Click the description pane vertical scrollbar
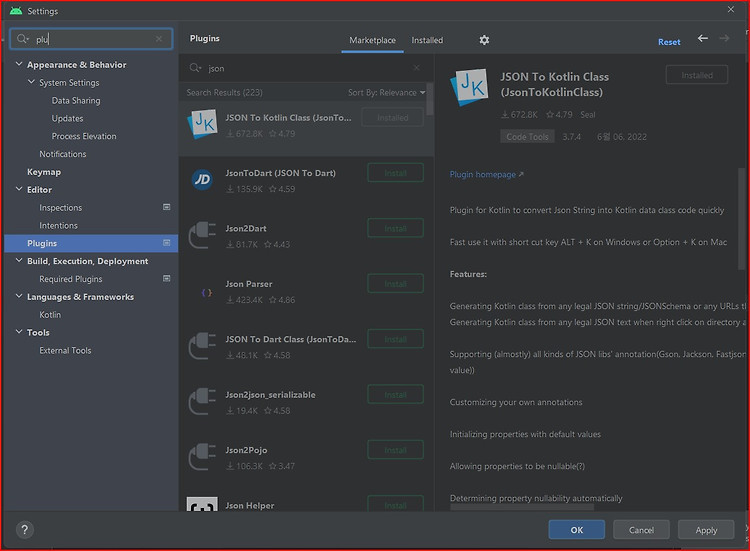Viewport: 750px width, 551px height. (742, 220)
